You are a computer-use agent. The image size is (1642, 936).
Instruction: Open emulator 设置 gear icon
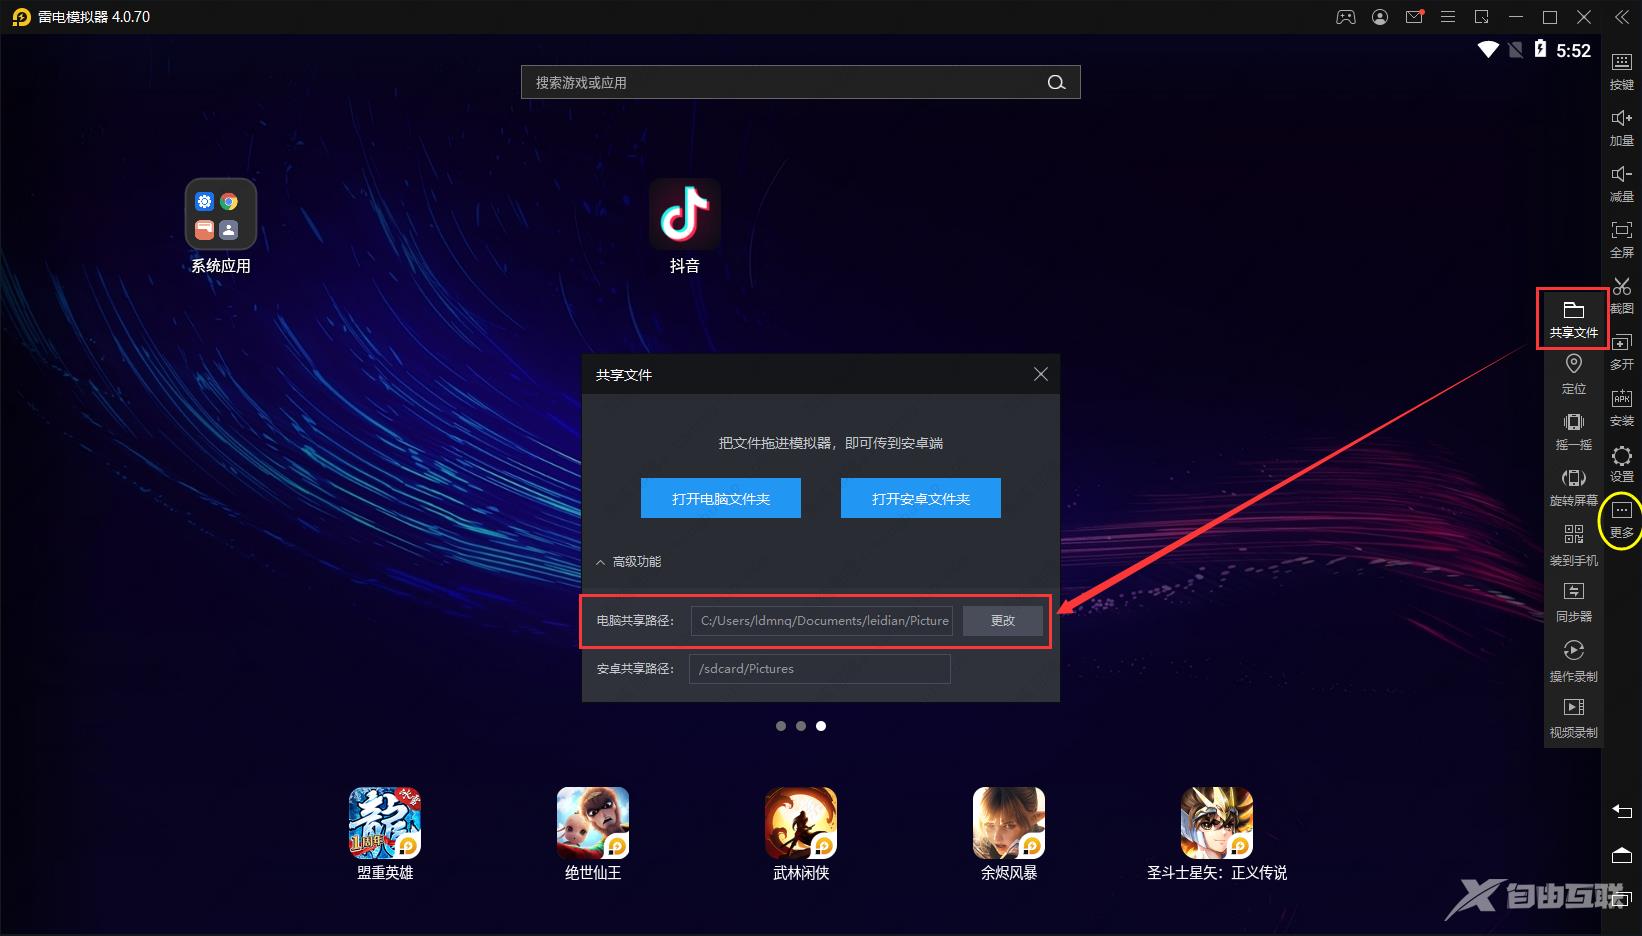[x=1622, y=463]
